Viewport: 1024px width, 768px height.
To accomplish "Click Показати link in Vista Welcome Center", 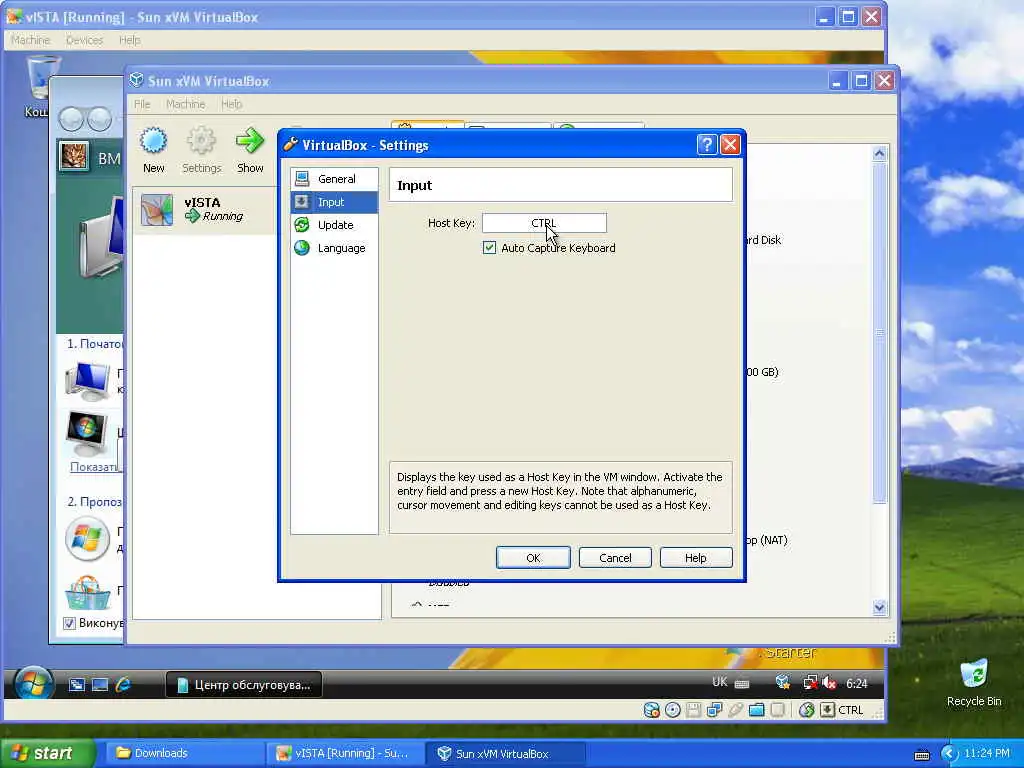I will click(97, 467).
